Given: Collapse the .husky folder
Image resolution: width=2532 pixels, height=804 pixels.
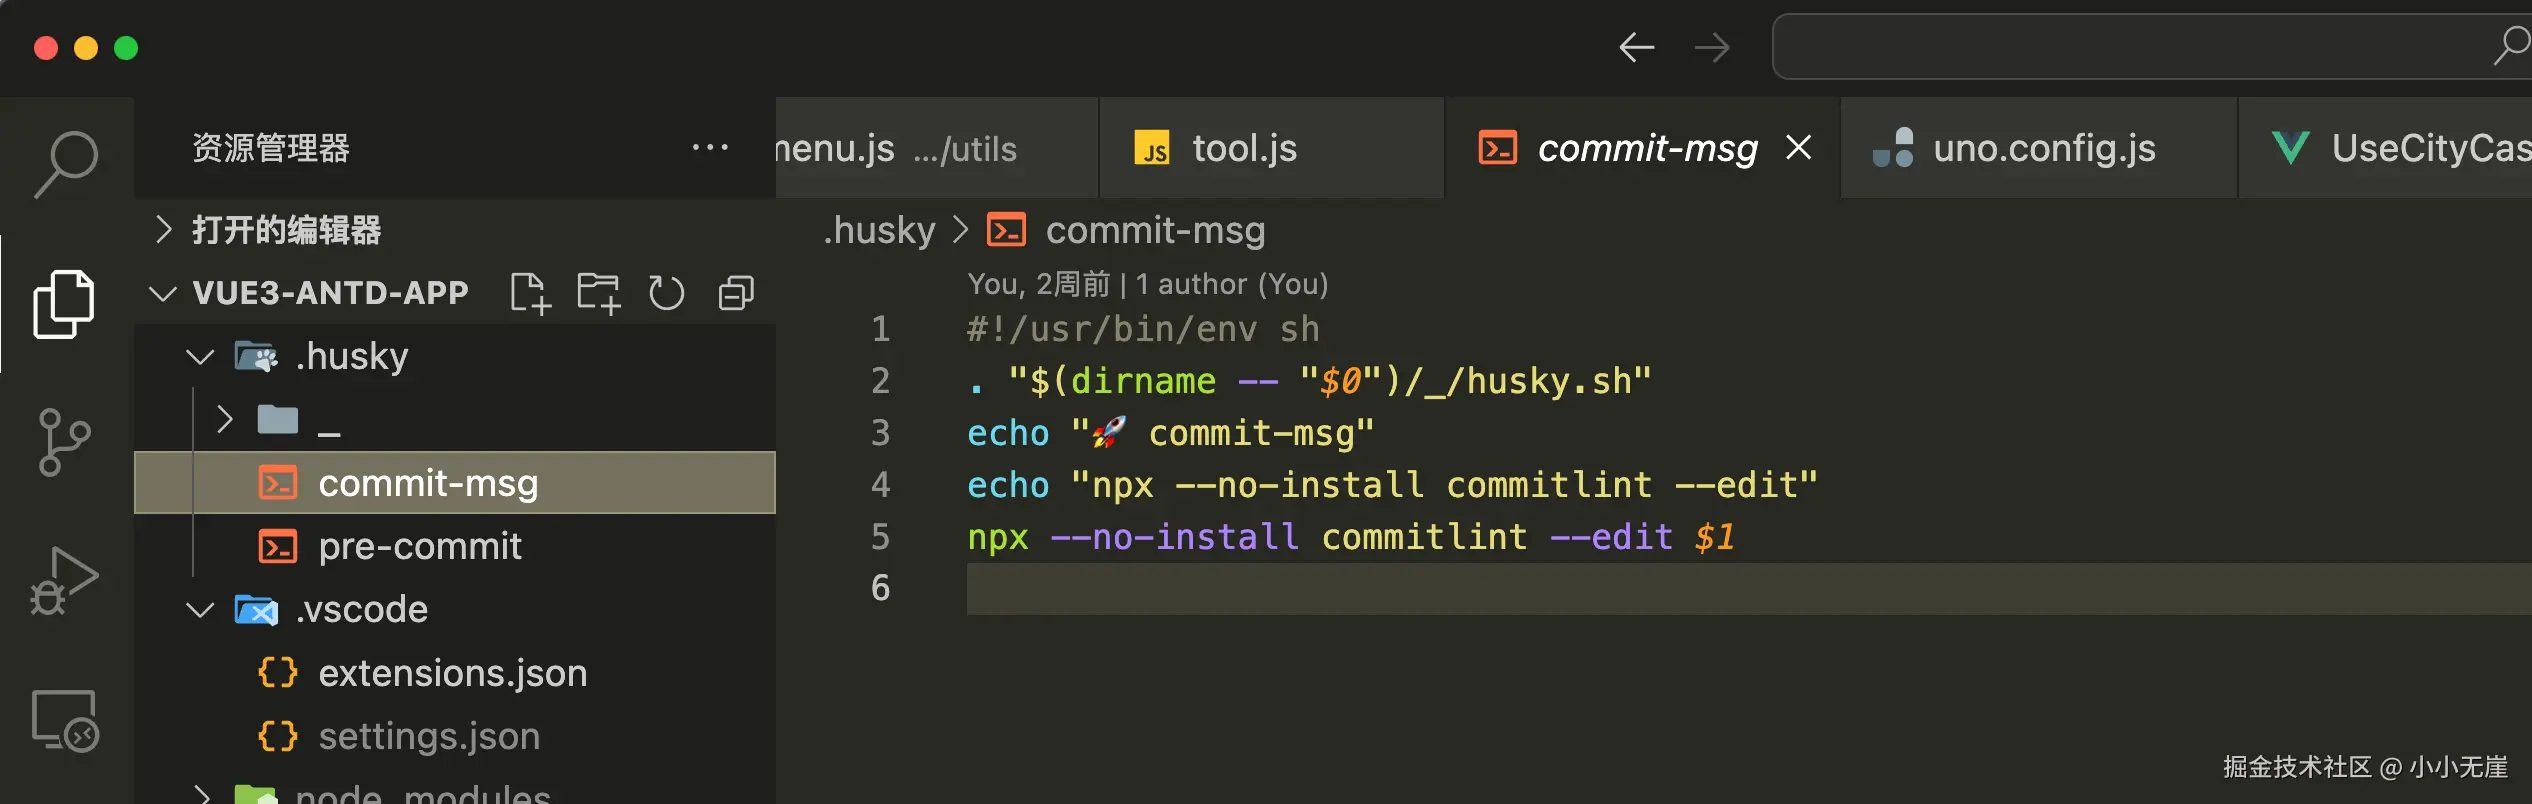Looking at the screenshot, I should tap(200, 356).
